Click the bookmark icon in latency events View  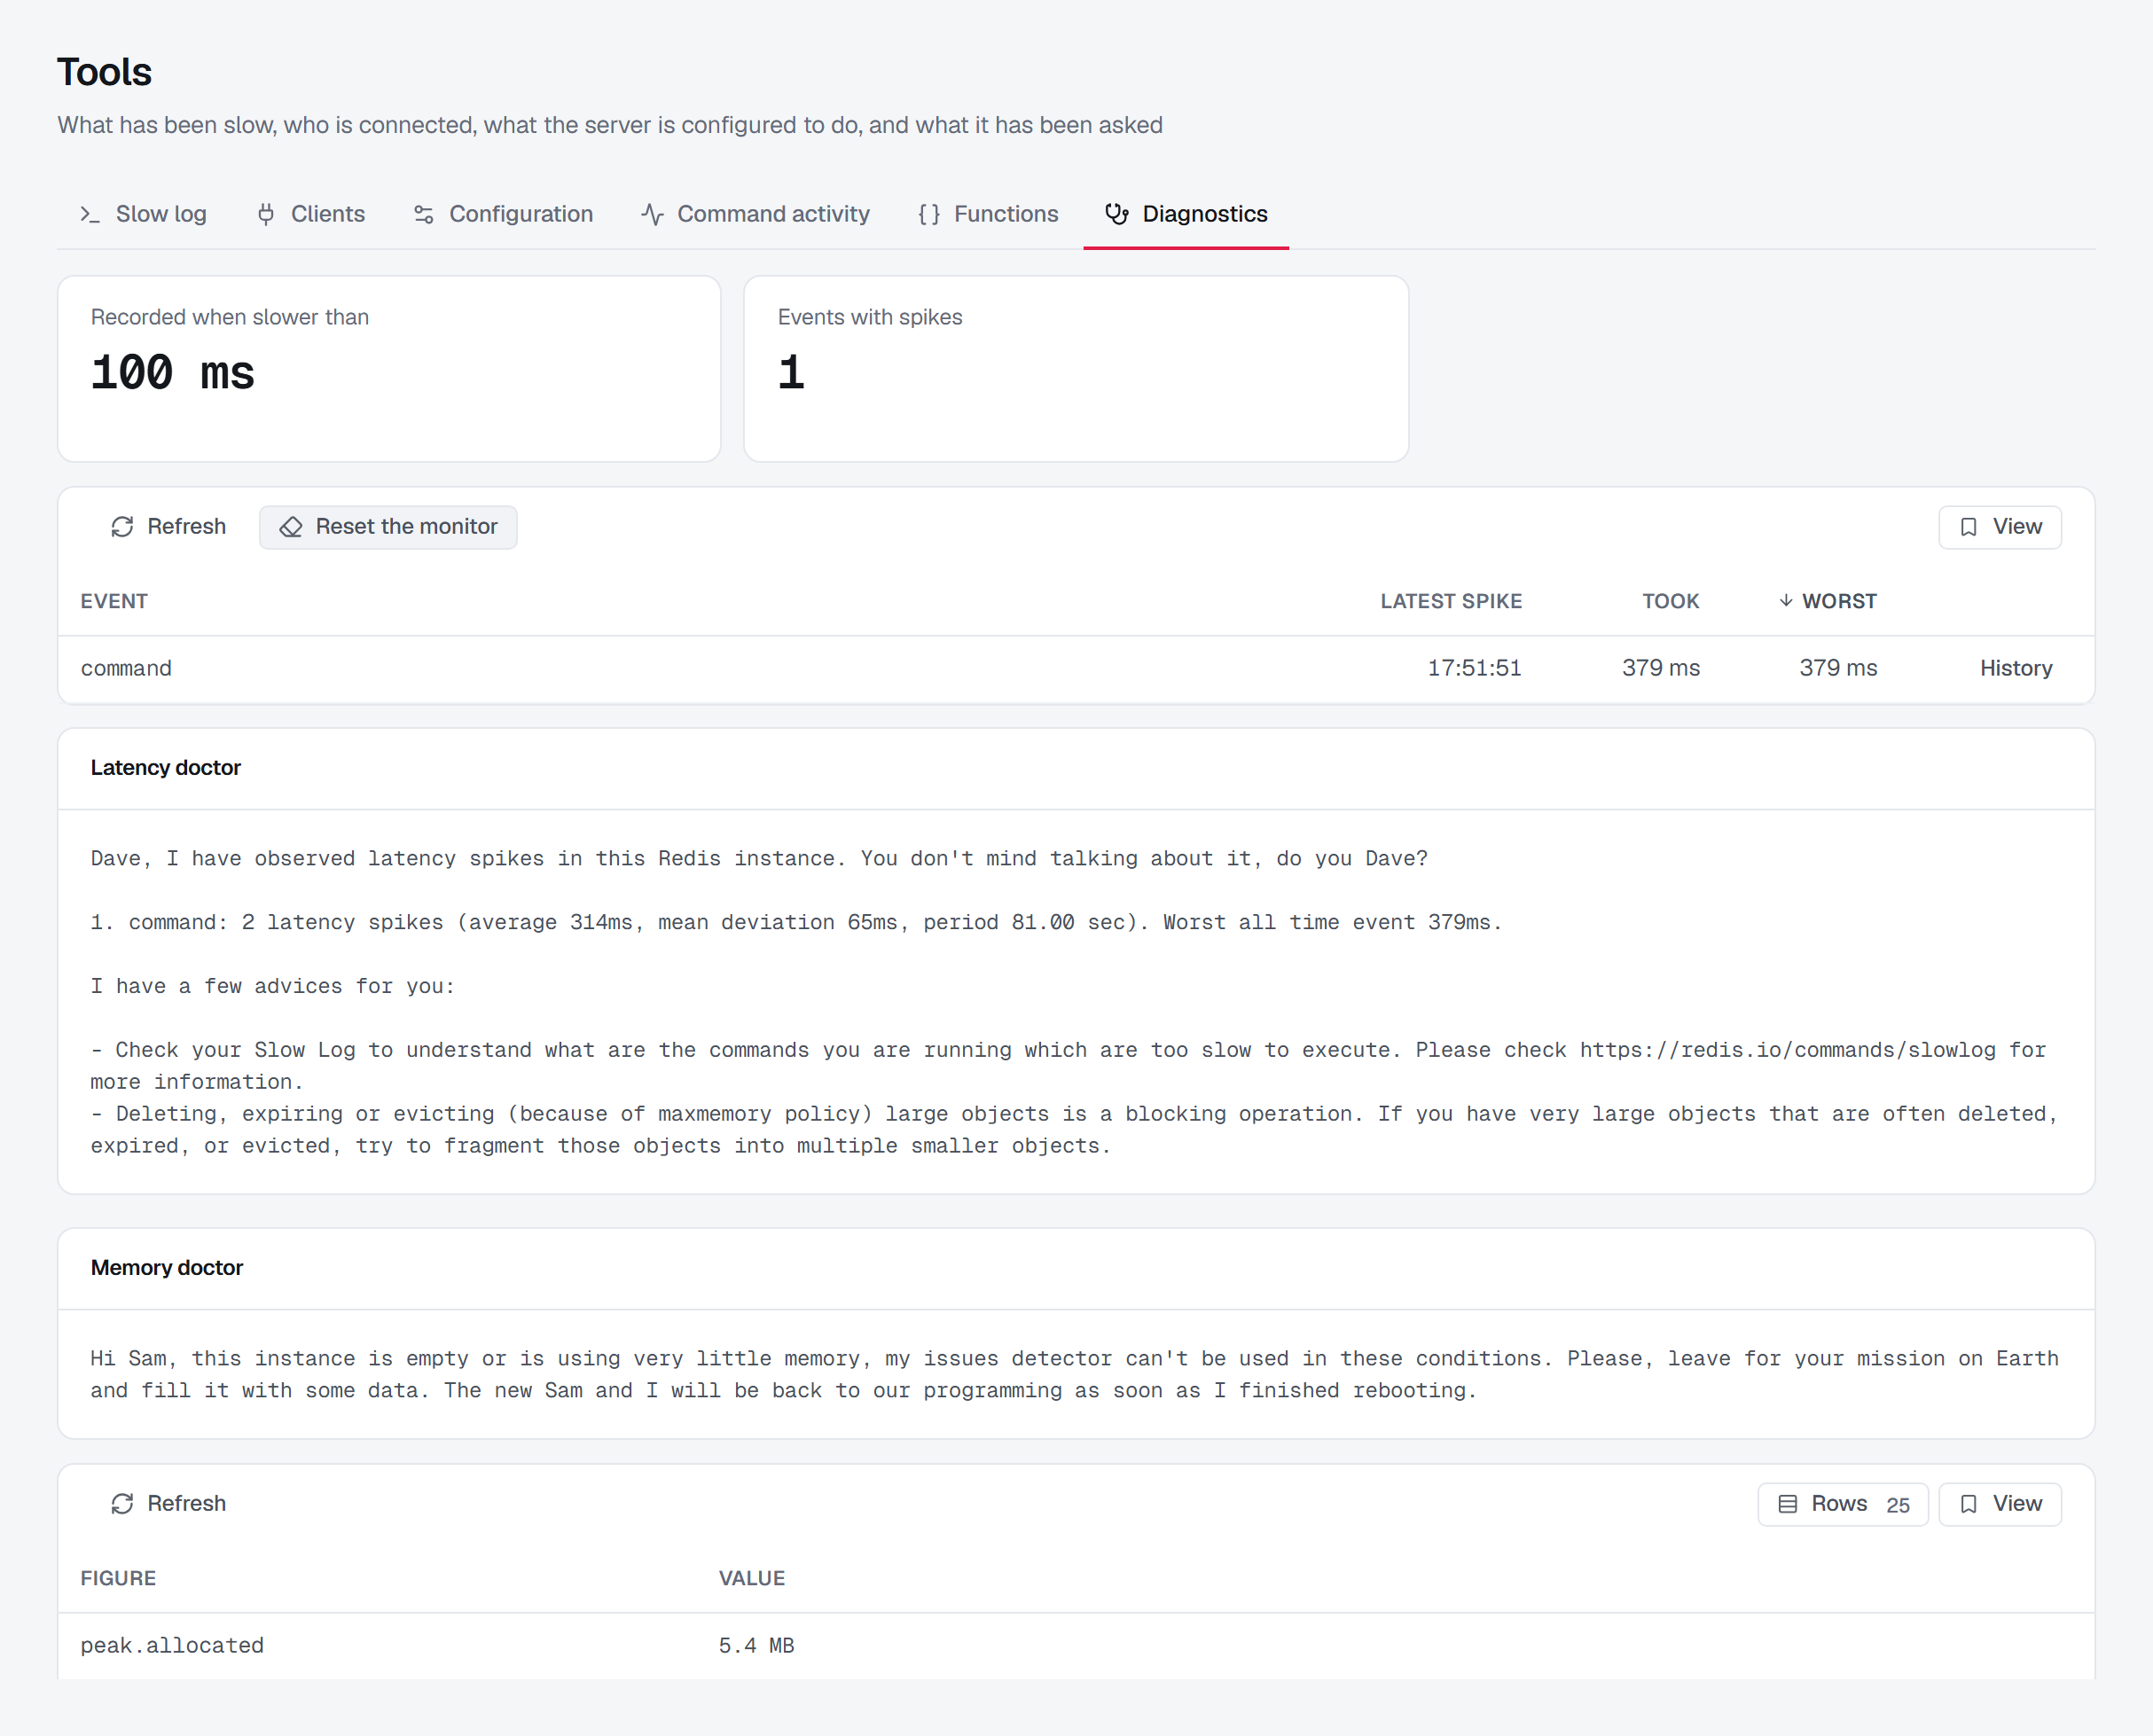[x=1968, y=527]
